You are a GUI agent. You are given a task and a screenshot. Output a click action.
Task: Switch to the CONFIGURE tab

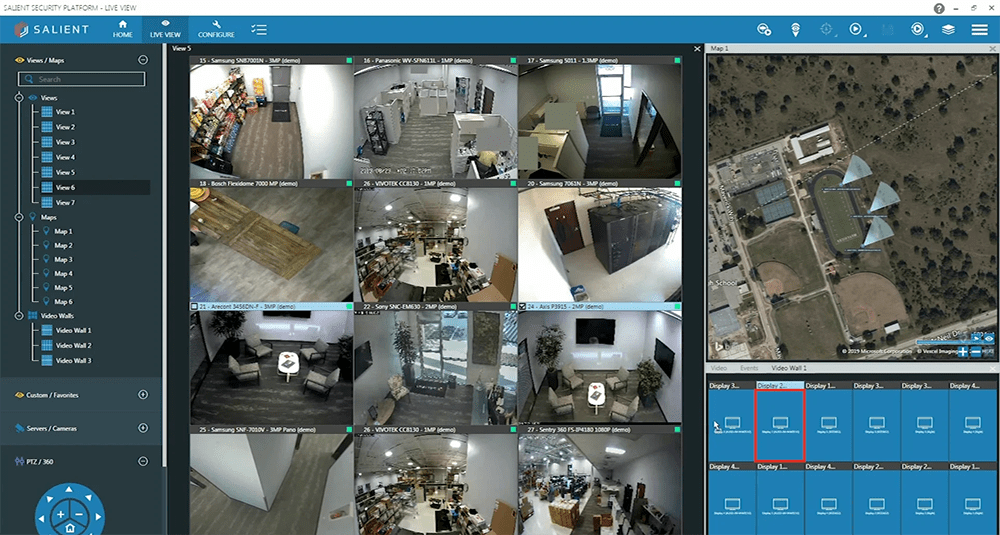coord(216,29)
